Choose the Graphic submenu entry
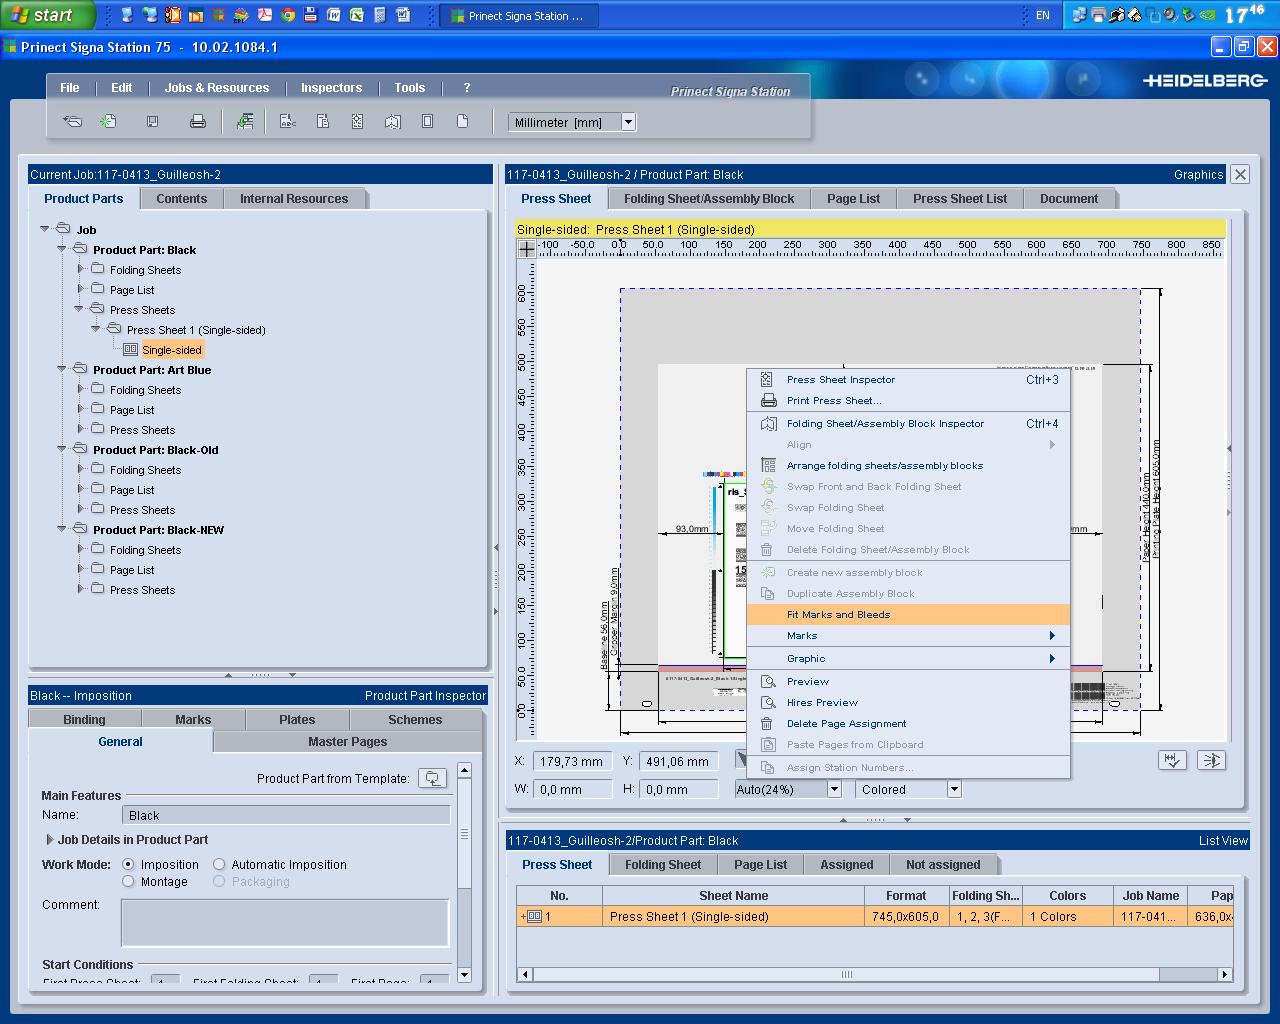The height and width of the screenshot is (1024, 1280). [x=908, y=659]
